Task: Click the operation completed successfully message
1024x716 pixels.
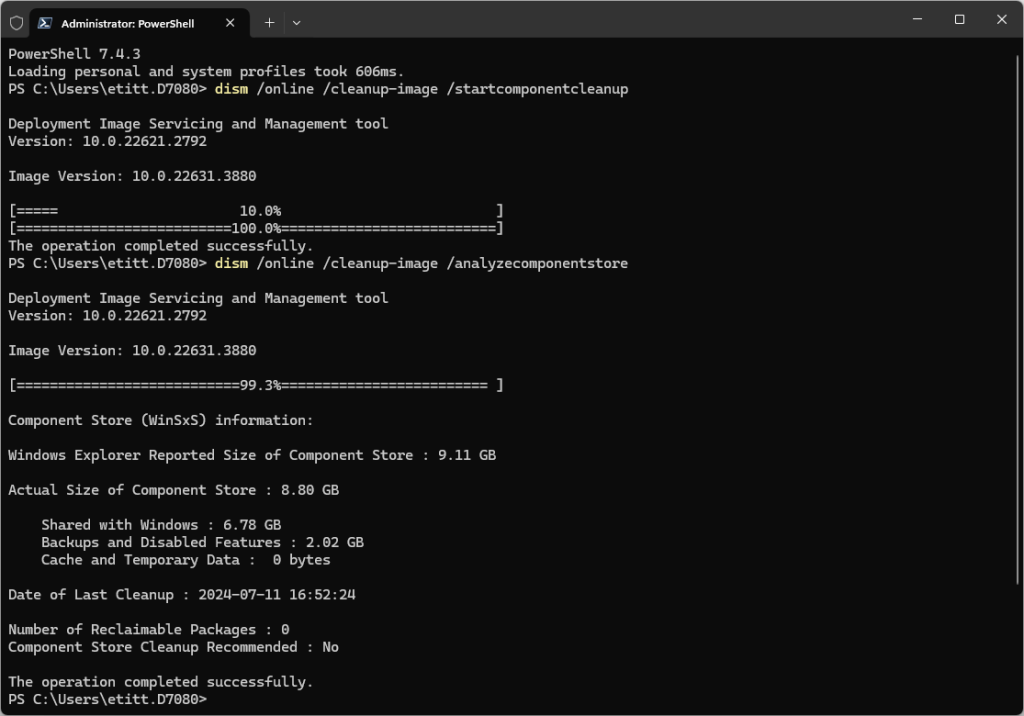Action: coord(160,681)
